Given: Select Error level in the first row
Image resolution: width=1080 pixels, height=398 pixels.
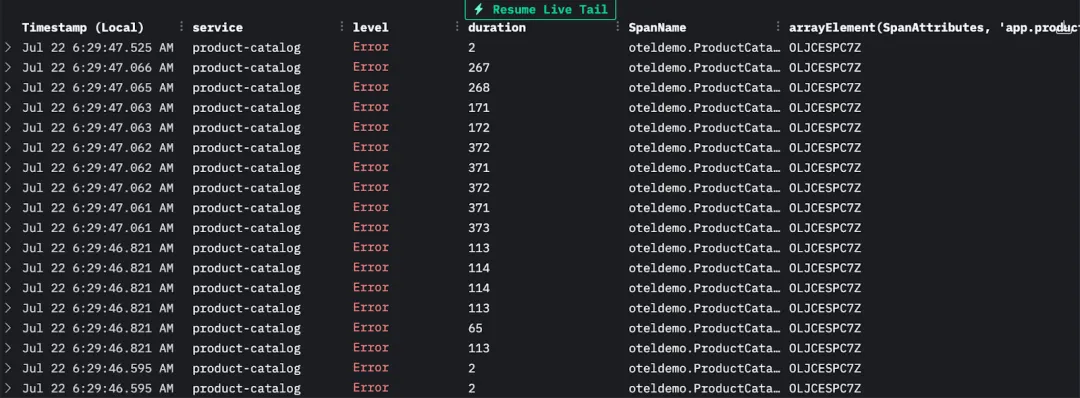Looking at the screenshot, I should coord(371,48).
